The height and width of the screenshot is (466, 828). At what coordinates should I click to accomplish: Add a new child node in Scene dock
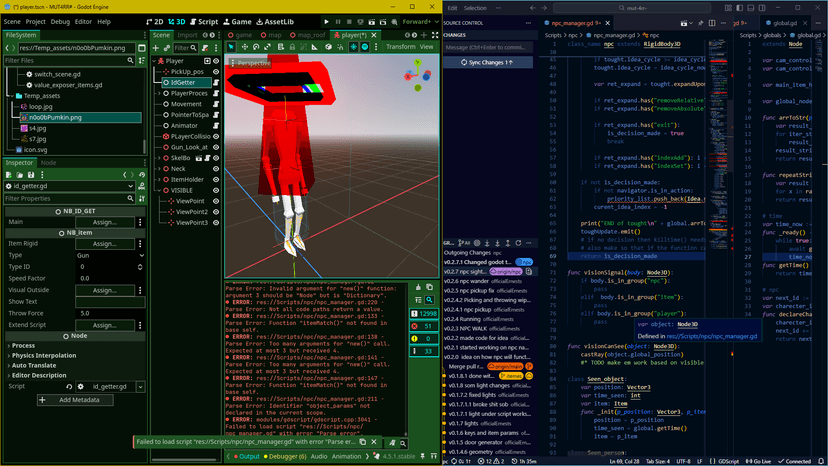(x=158, y=47)
